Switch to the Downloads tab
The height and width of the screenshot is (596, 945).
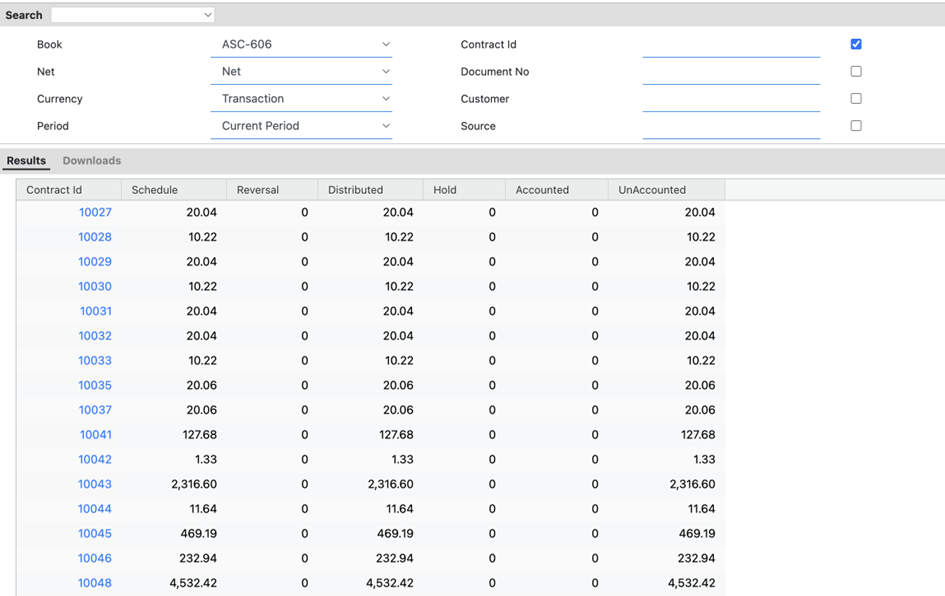point(91,161)
